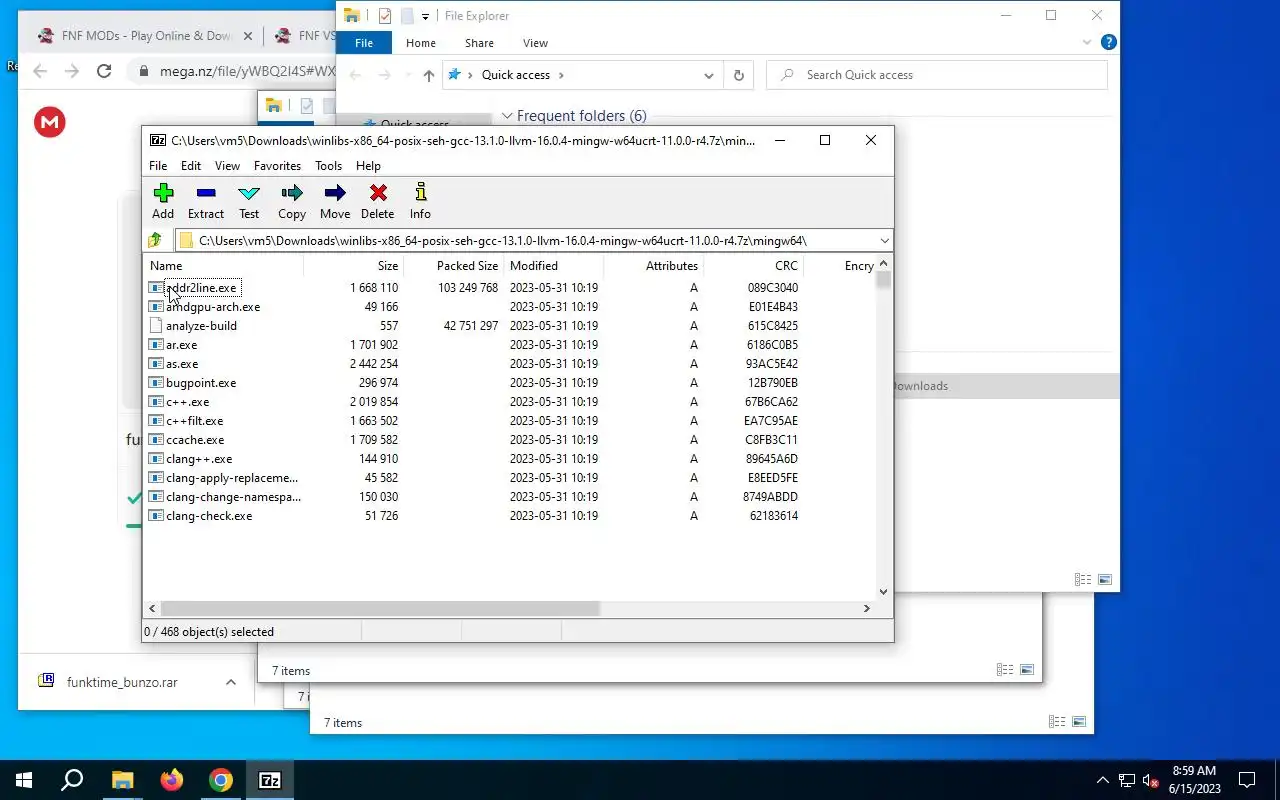The image size is (1280, 800).
Task: Click the Copy toolbar icon
Action: pyautogui.click(x=292, y=201)
